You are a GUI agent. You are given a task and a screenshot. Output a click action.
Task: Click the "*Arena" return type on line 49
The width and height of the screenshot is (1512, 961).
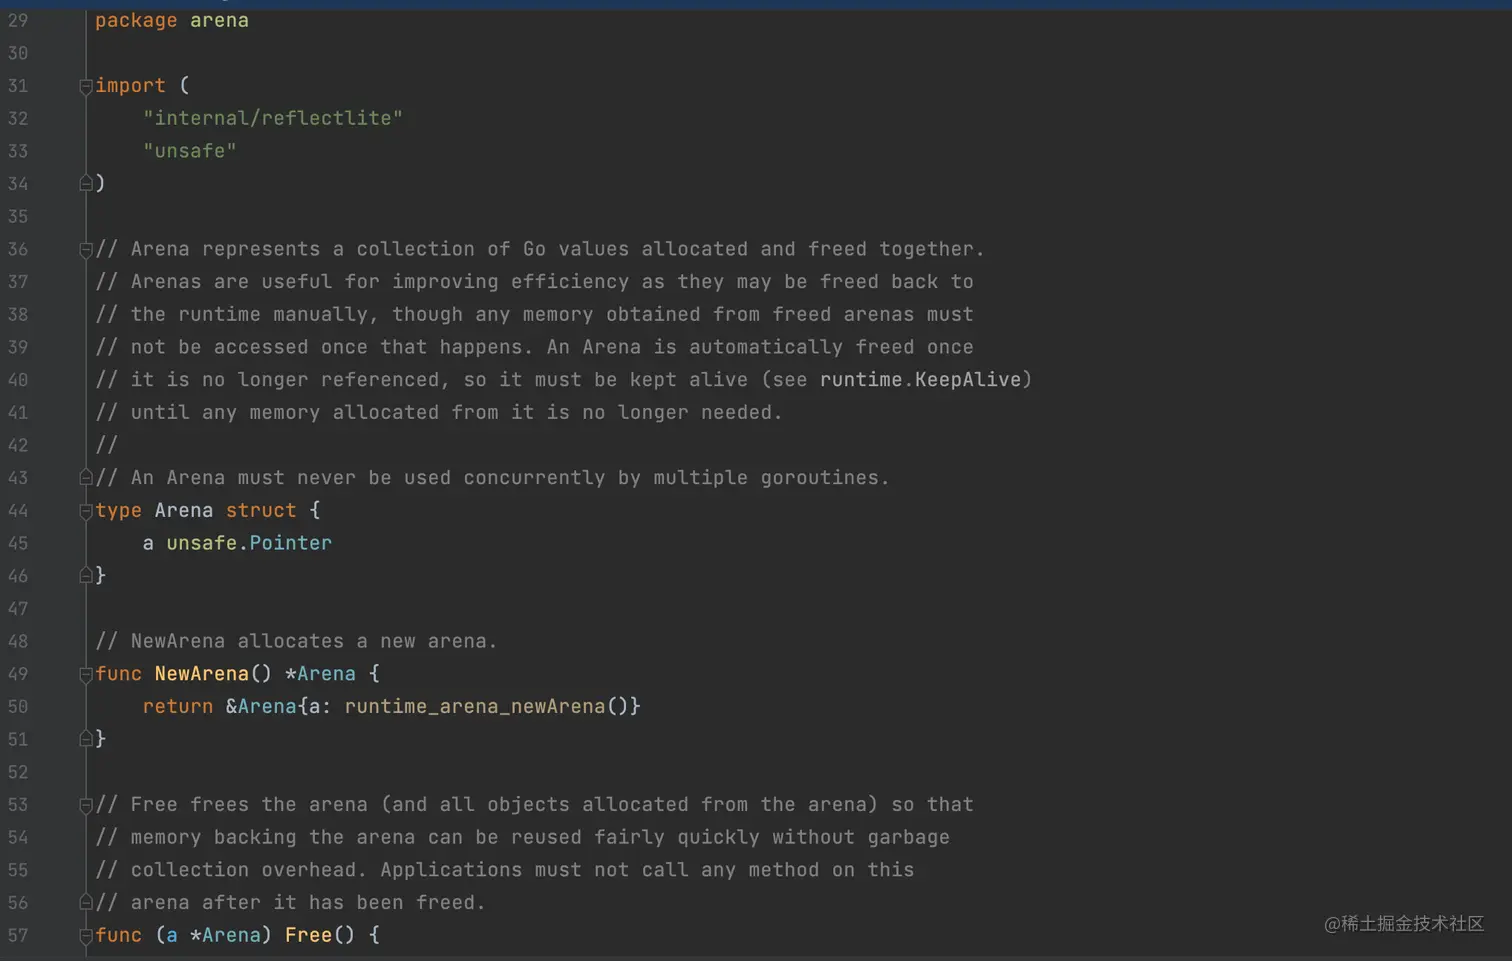[x=320, y=674]
